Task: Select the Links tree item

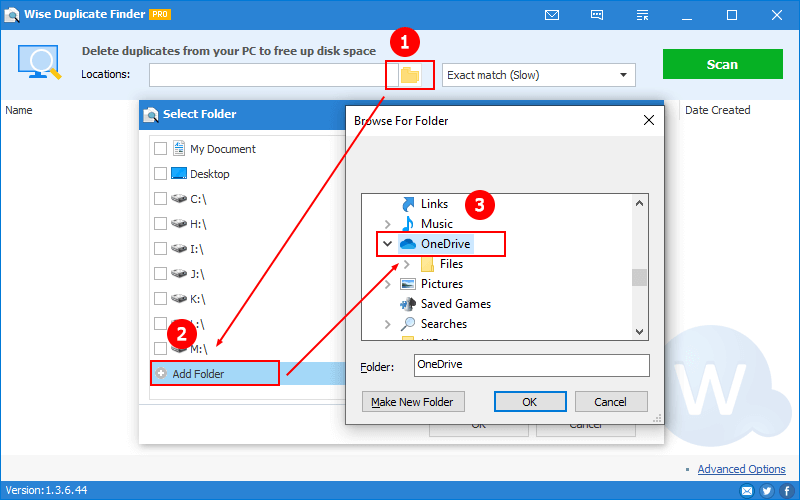Action: point(434,204)
